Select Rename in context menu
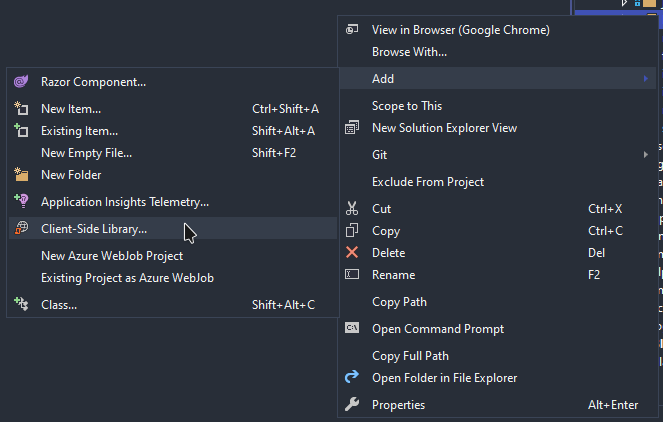The image size is (663, 422). [x=498, y=274]
